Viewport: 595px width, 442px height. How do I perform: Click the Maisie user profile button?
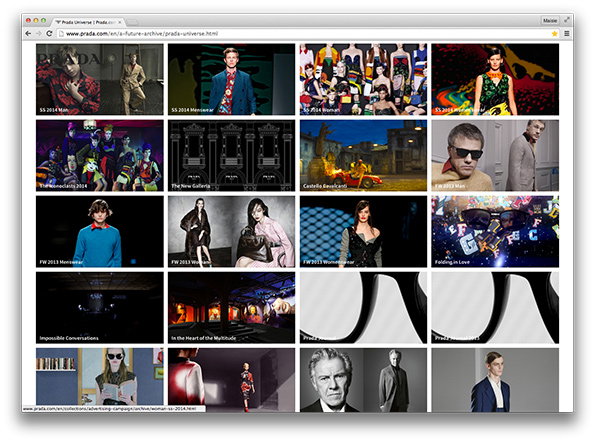(x=549, y=20)
